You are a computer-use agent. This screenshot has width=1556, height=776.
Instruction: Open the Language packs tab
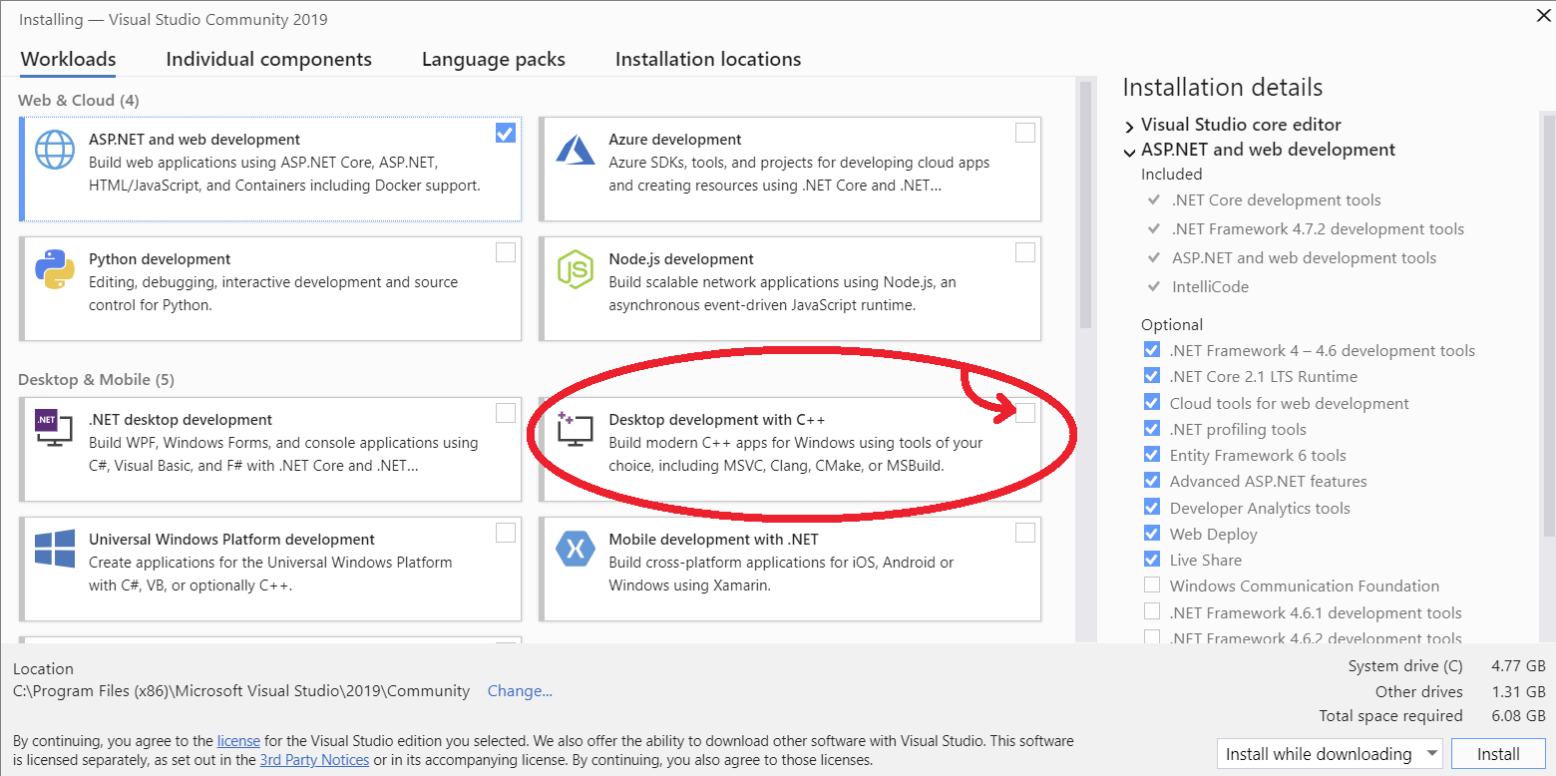point(493,60)
